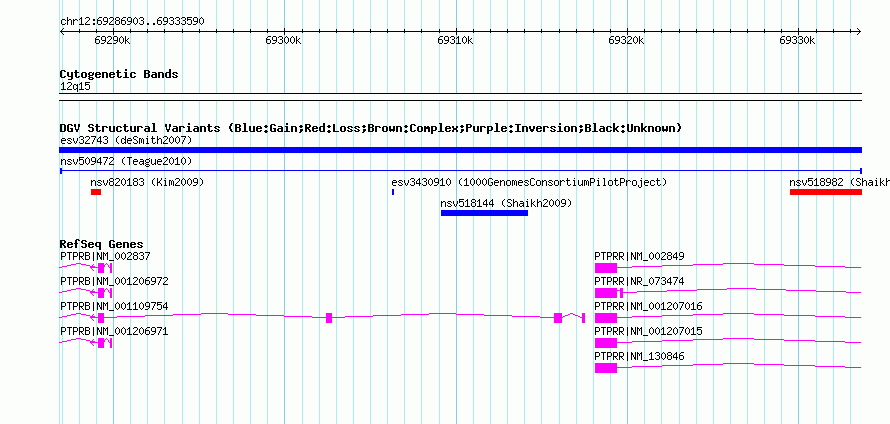Click the esv3430910 1000GenomesConsortiumPilotProject label
890x424 pixels.
coord(529,183)
